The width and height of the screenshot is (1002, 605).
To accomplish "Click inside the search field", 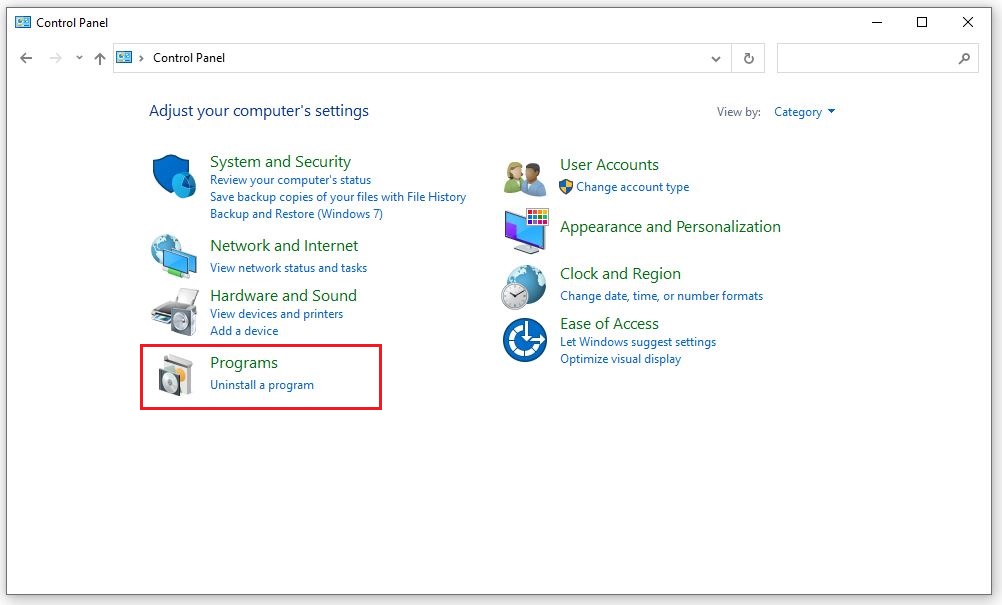I will [878, 58].
